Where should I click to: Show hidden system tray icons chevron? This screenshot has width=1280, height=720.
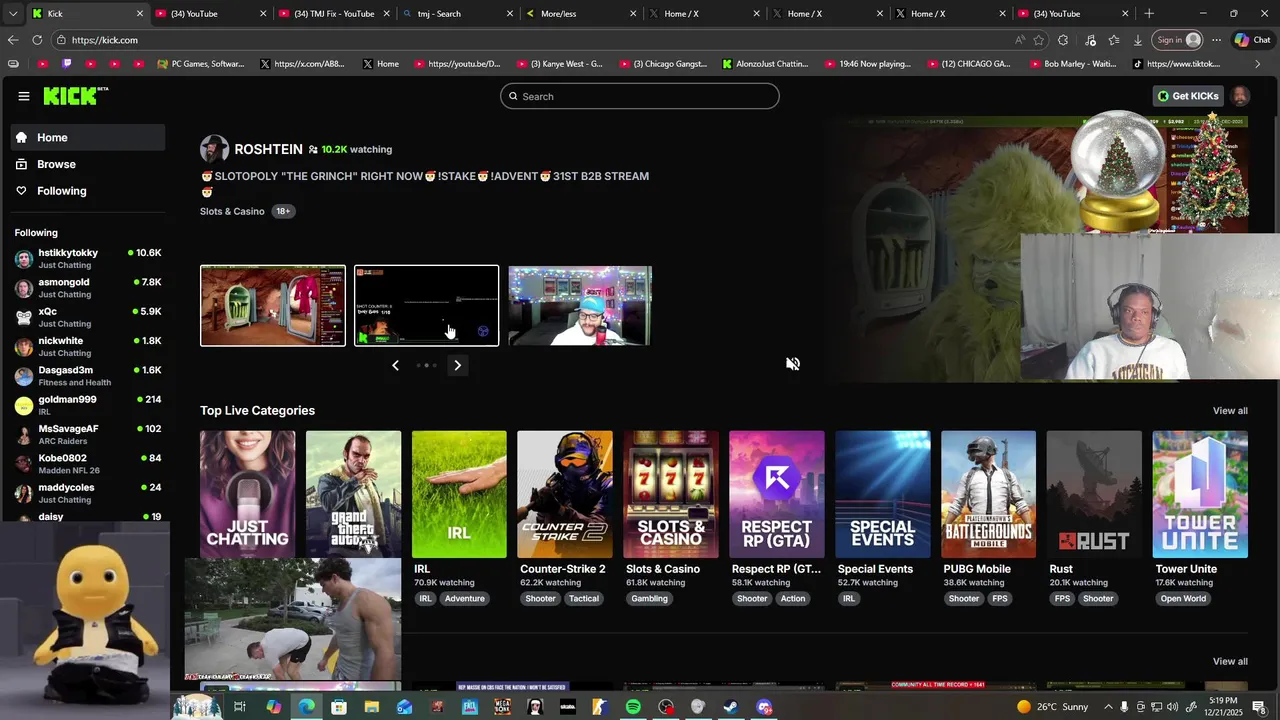(x=1107, y=707)
